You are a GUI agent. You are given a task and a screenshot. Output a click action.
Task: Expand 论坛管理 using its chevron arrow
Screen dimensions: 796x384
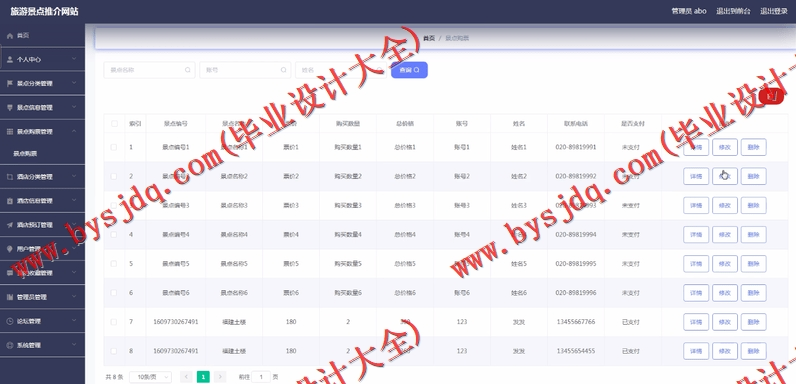coord(74,321)
